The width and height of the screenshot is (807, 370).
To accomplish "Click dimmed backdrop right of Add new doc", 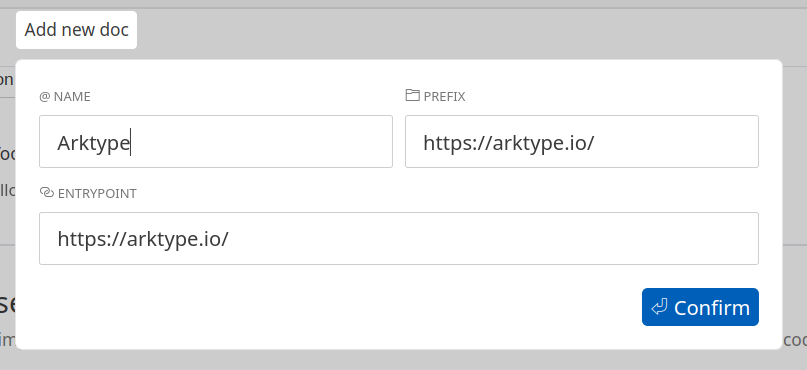I will (x=463, y=32).
